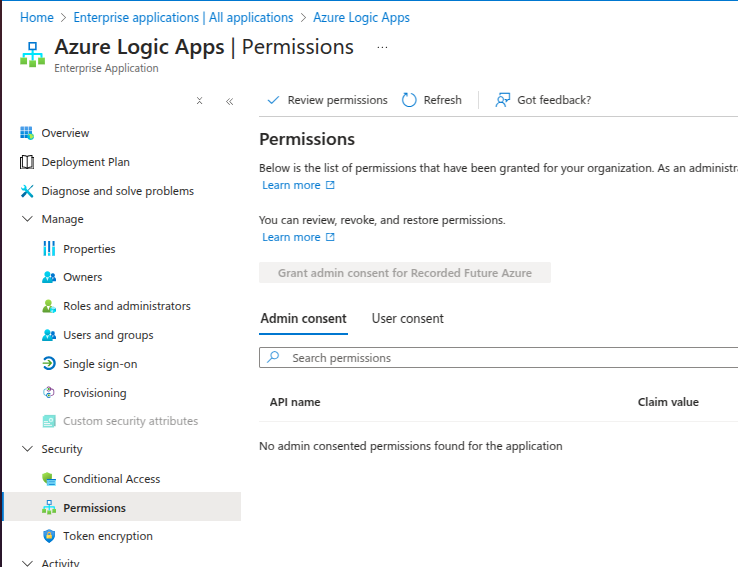Open Enterprise applications | All applications breadcrumb
This screenshot has height=567, width=738.
tap(183, 17)
